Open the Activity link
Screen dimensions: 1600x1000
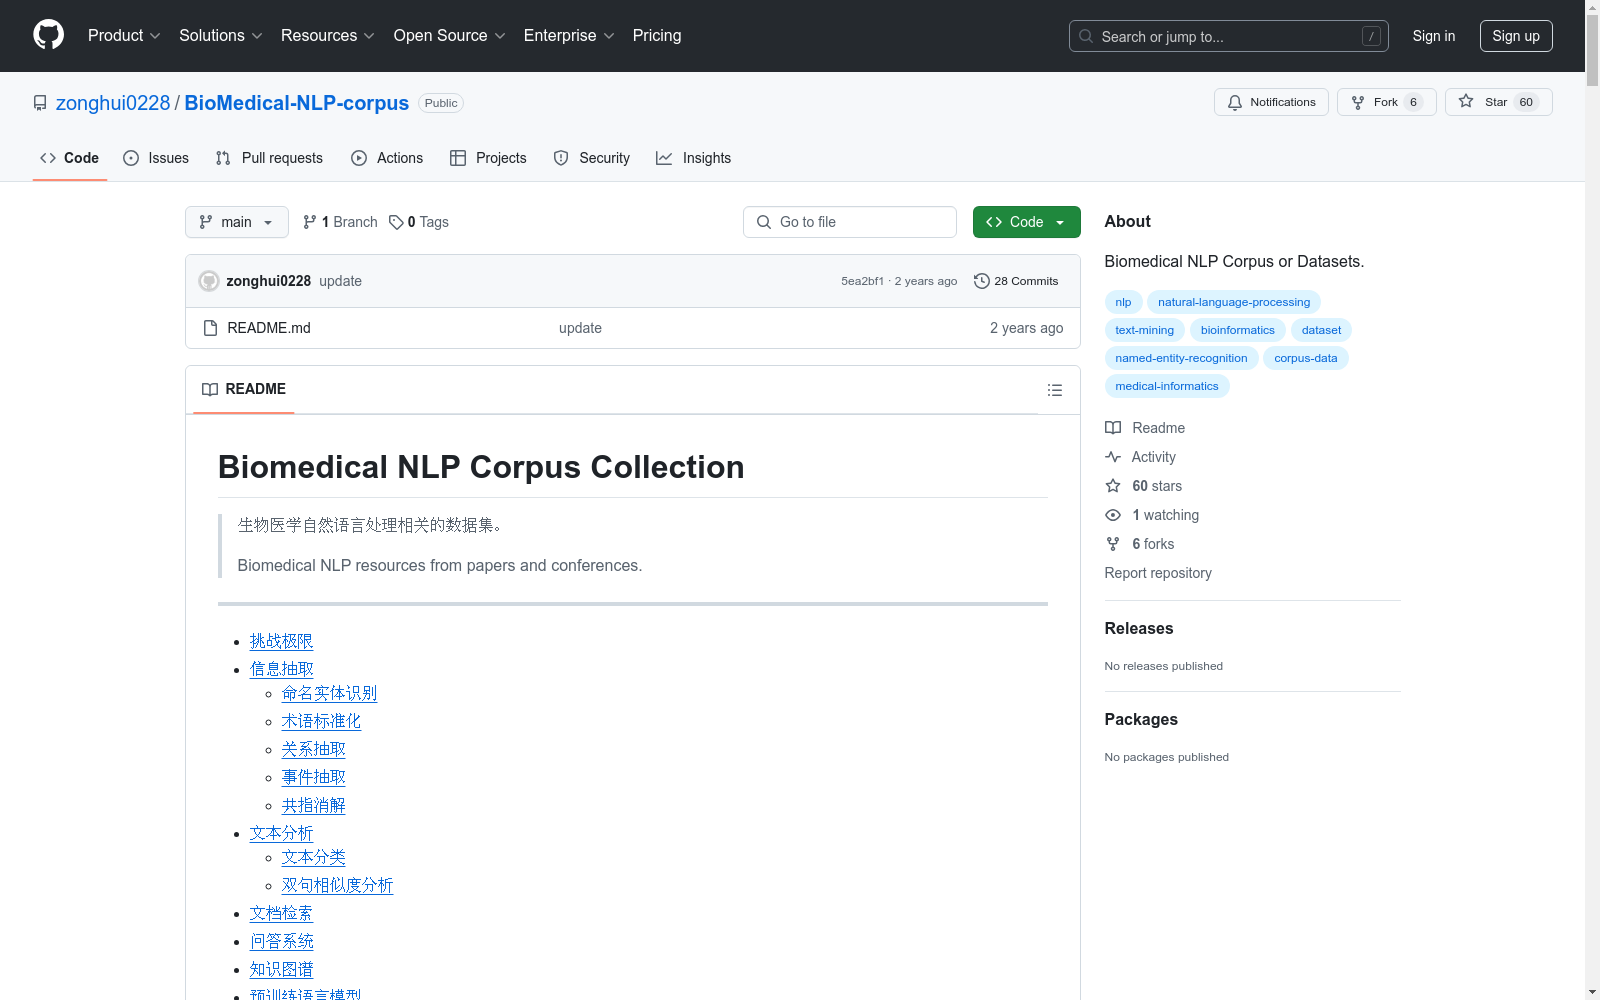[1141, 457]
